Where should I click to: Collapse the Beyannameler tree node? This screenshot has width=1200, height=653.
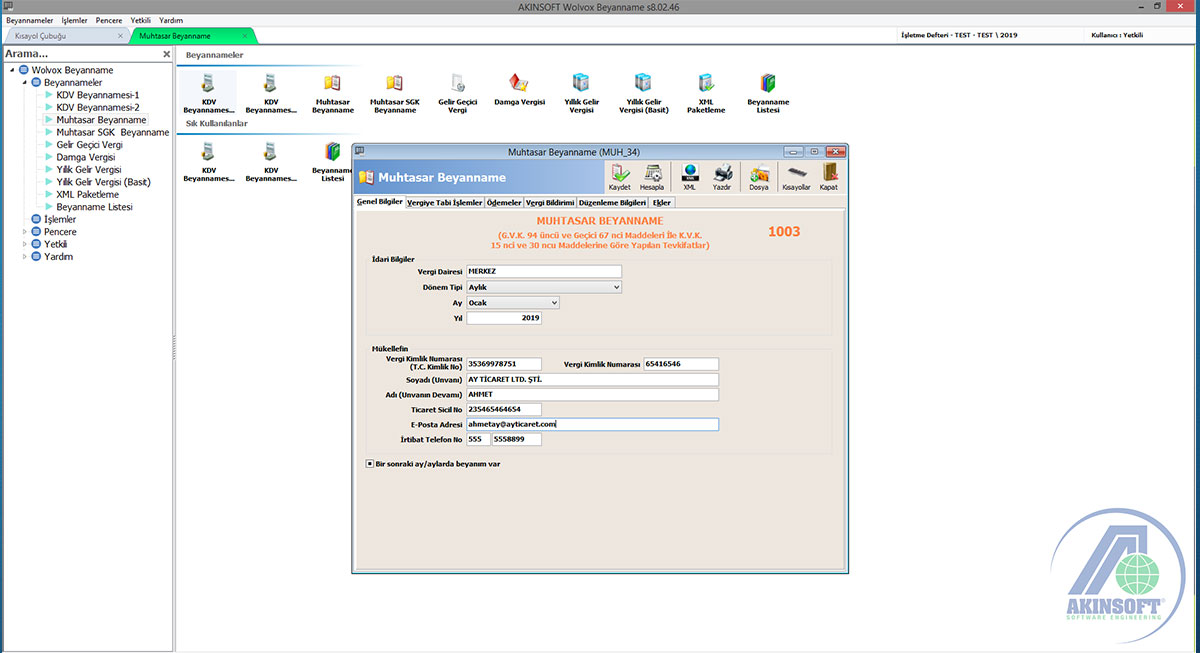(25, 82)
